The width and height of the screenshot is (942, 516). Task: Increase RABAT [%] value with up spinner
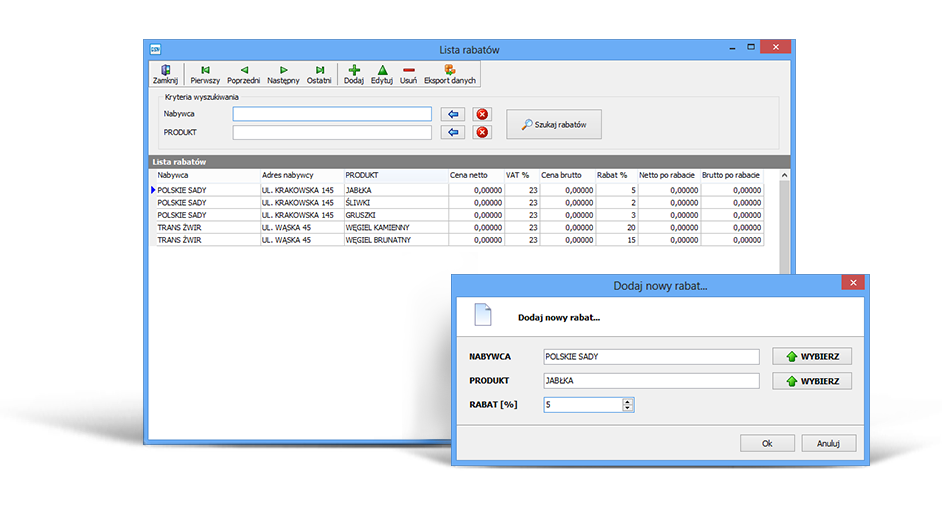[627, 401]
